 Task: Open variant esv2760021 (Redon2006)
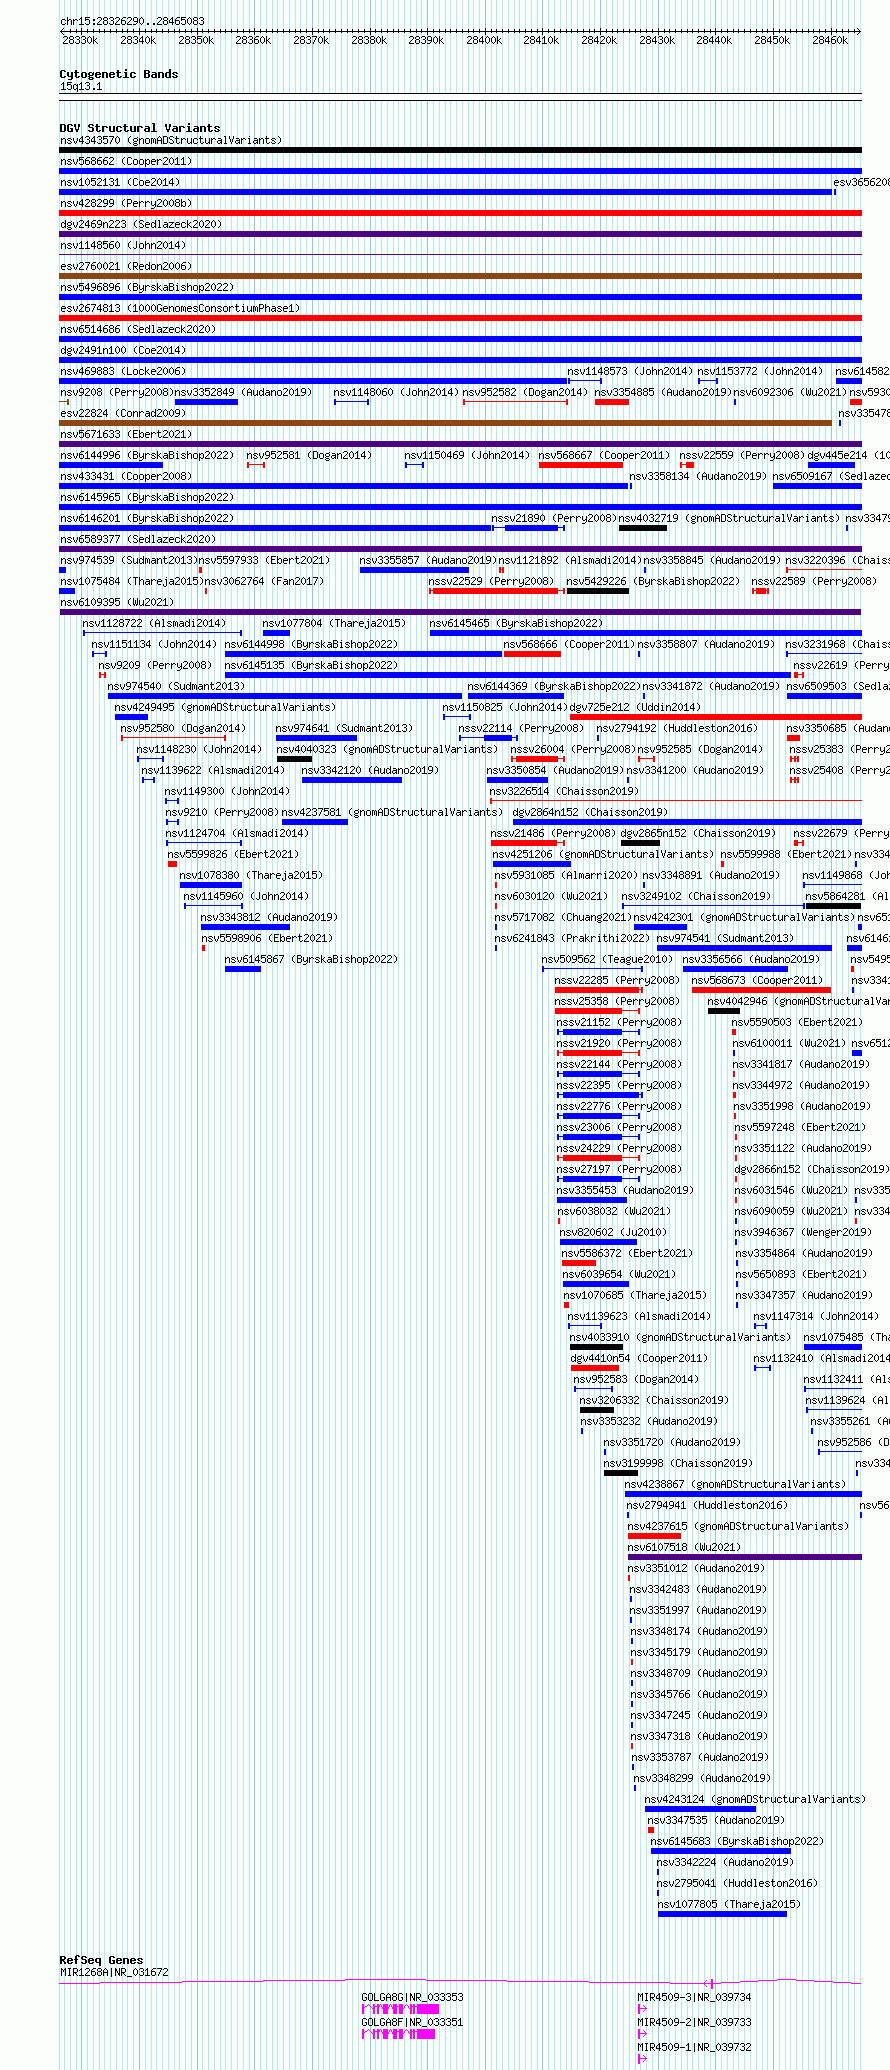(126, 266)
